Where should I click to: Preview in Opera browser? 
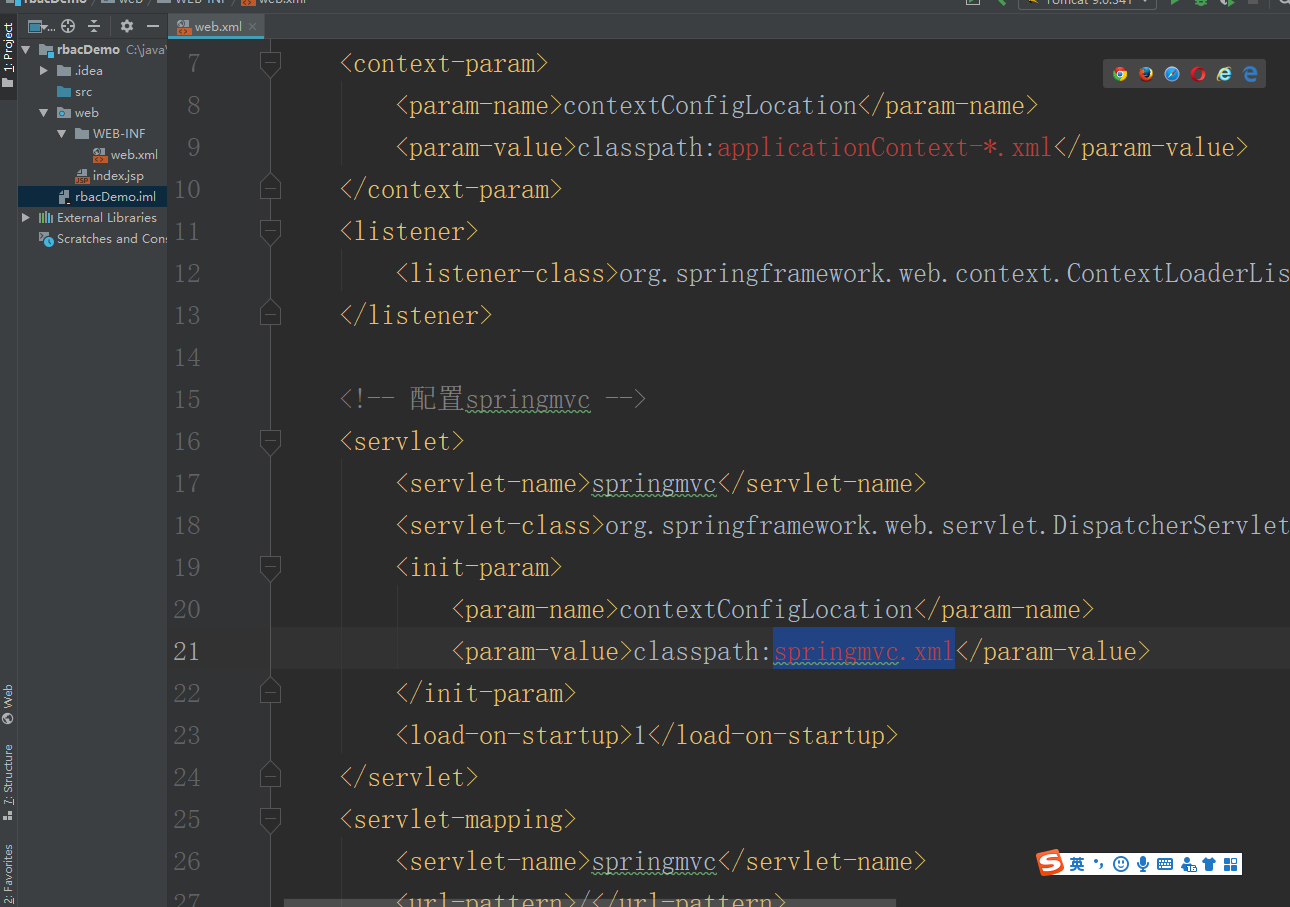1198,74
